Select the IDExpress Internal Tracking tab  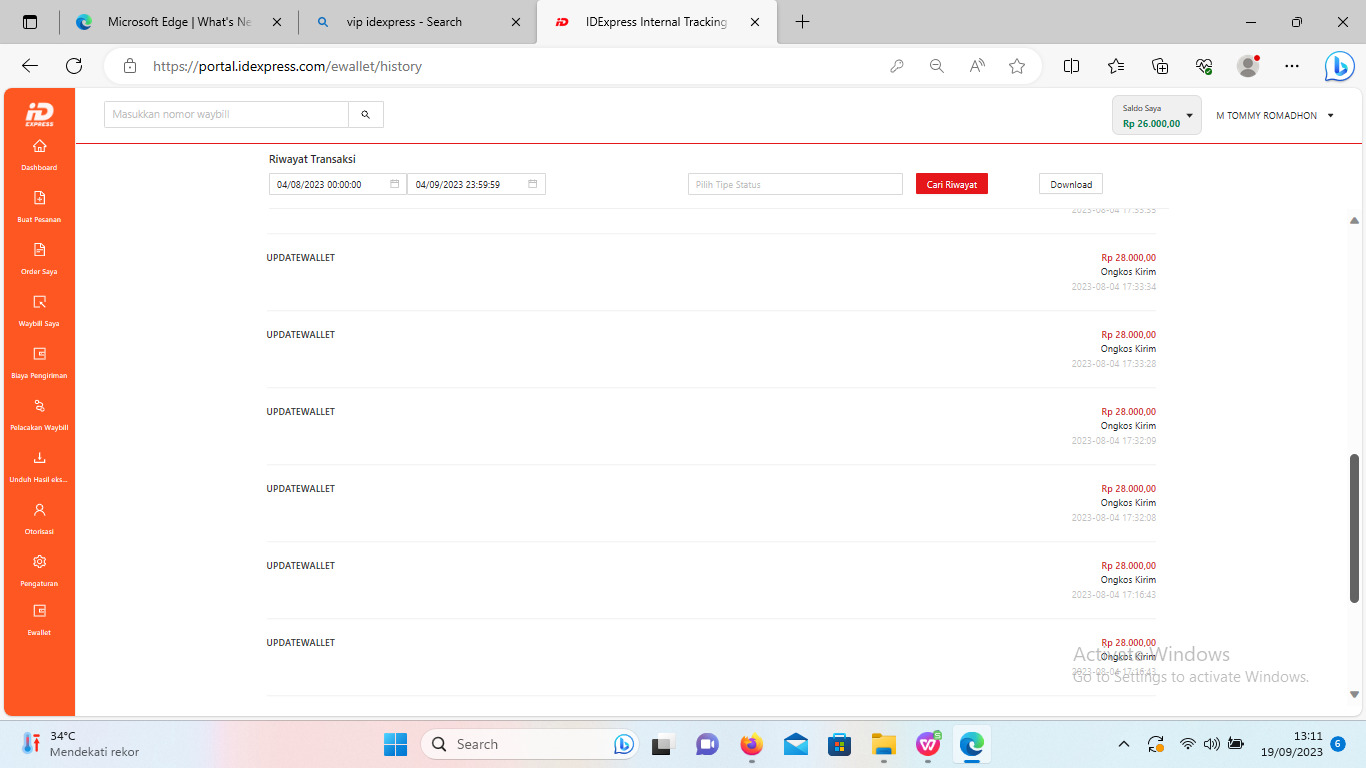657,22
